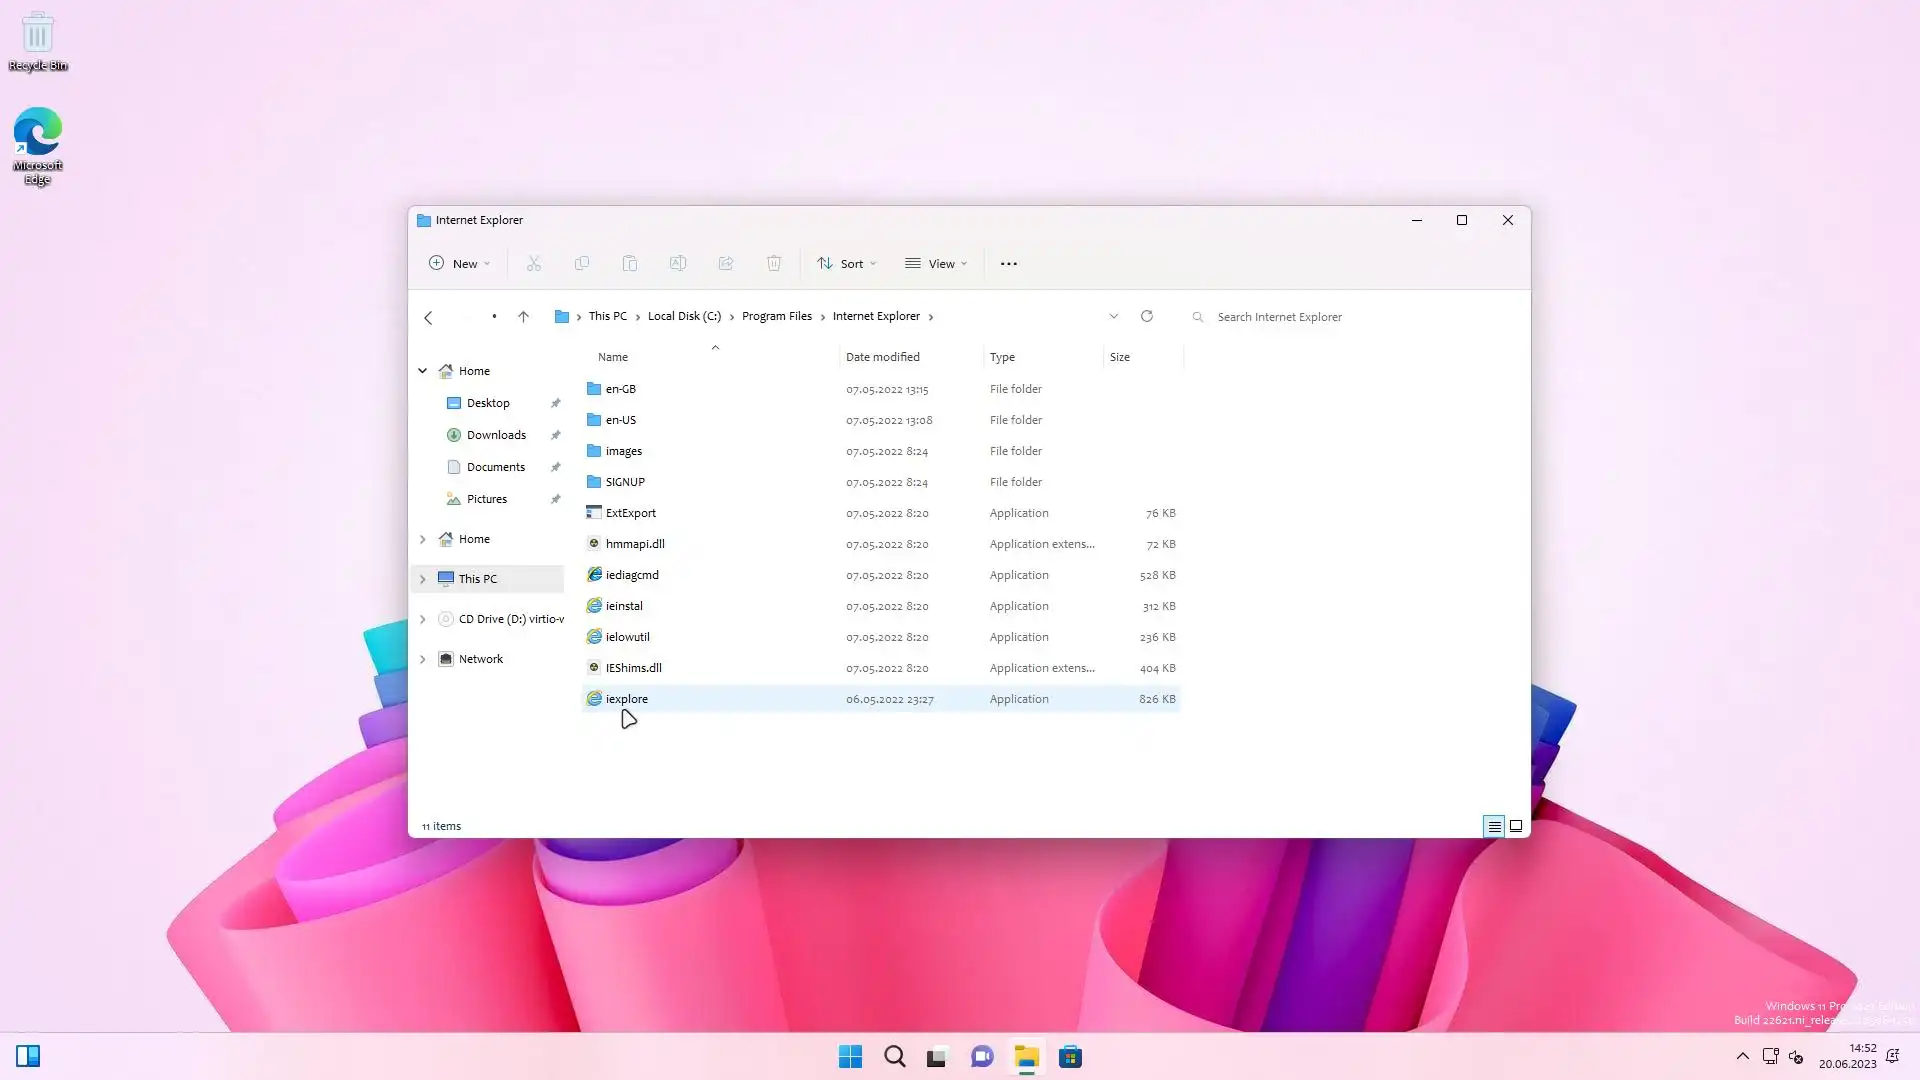1920x1080 pixels.
Task: Click the Back navigation arrow
Action: pyautogui.click(x=428, y=317)
